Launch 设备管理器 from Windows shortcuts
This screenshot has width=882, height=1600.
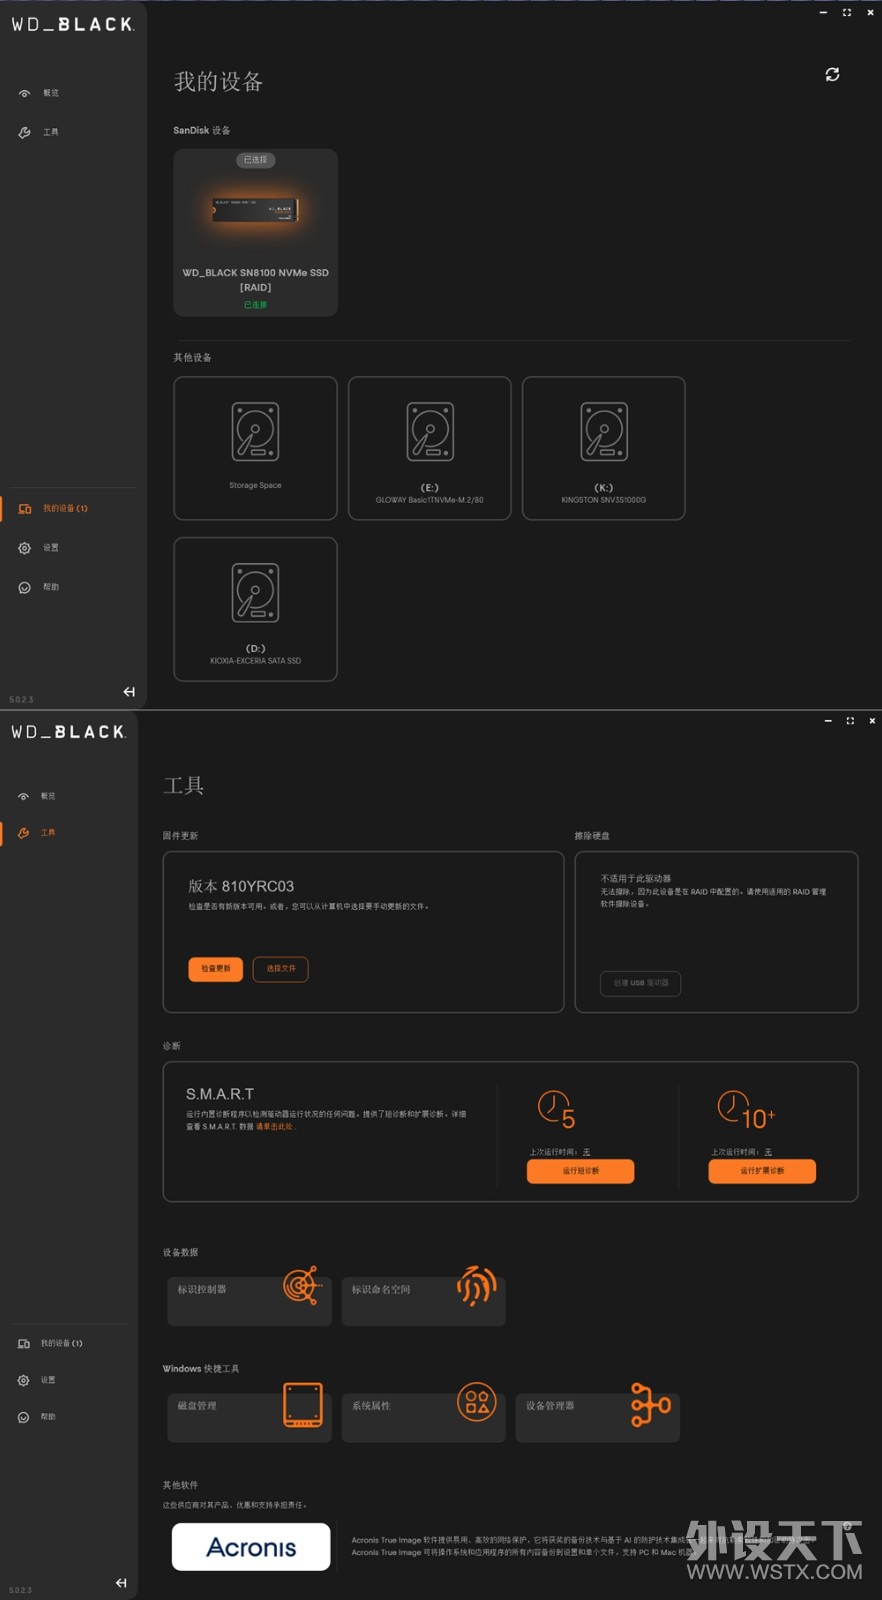pos(597,1416)
